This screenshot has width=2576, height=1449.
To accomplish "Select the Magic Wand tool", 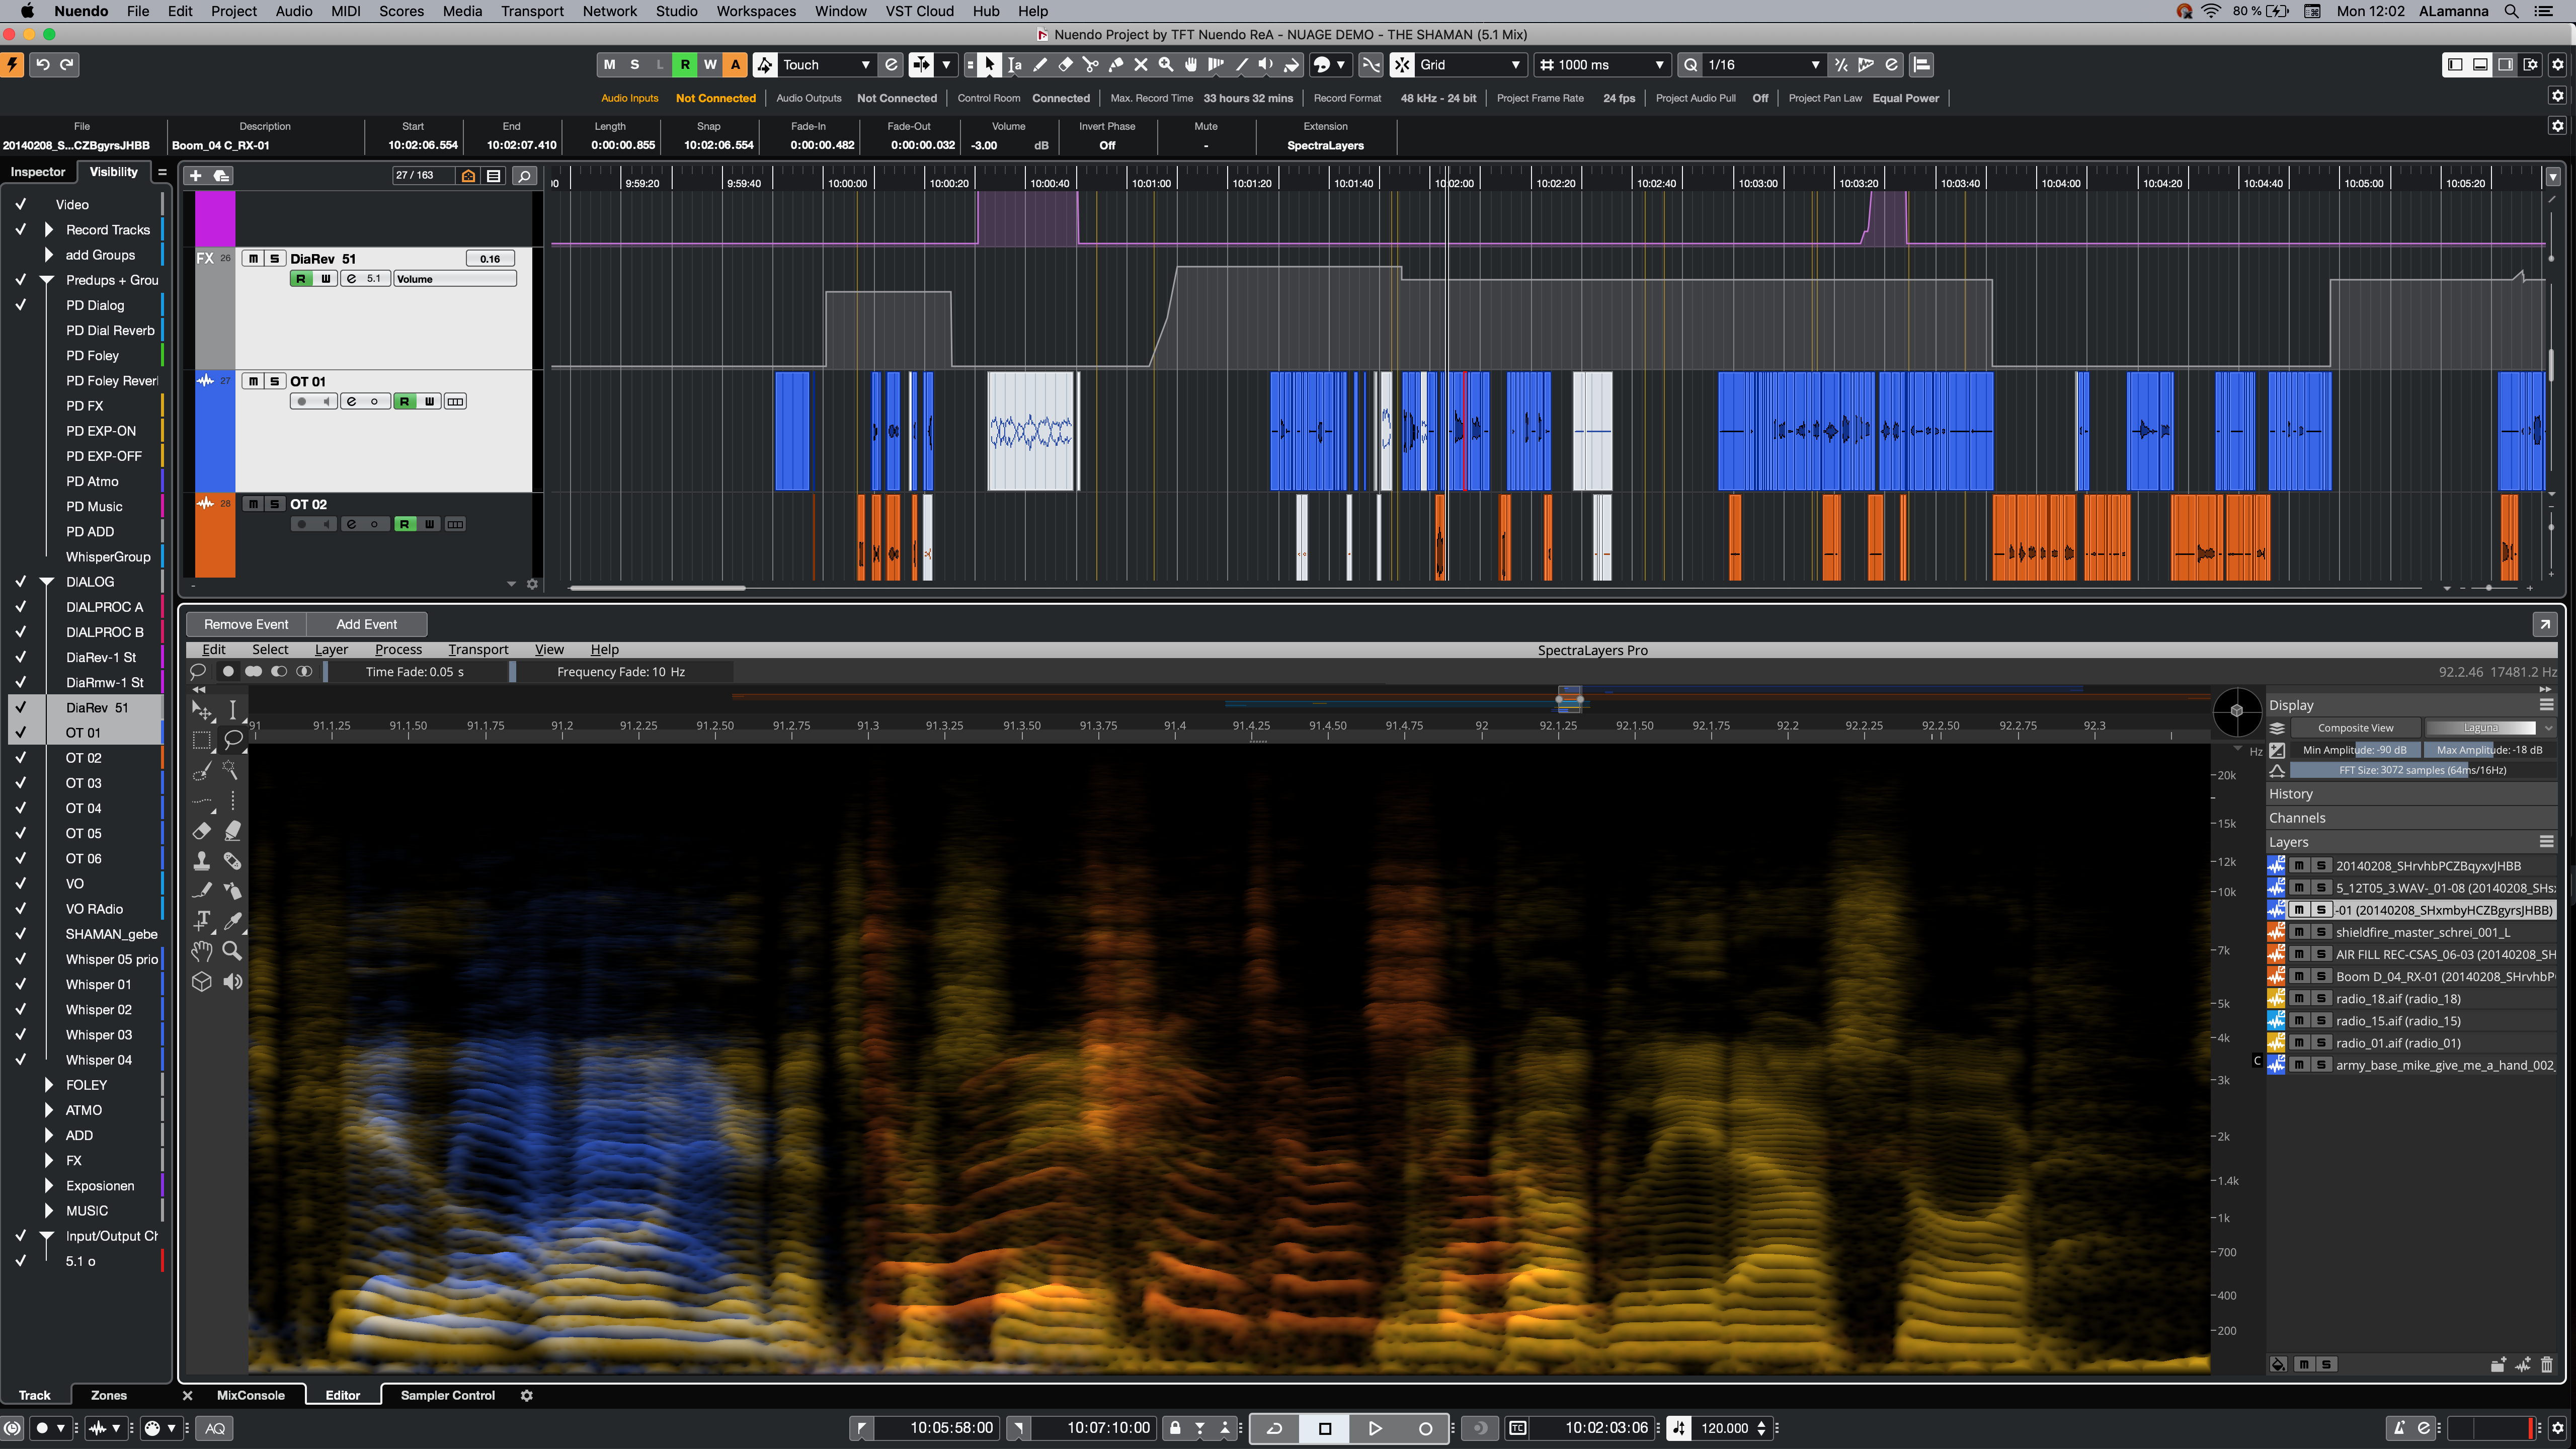I will point(231,770).
